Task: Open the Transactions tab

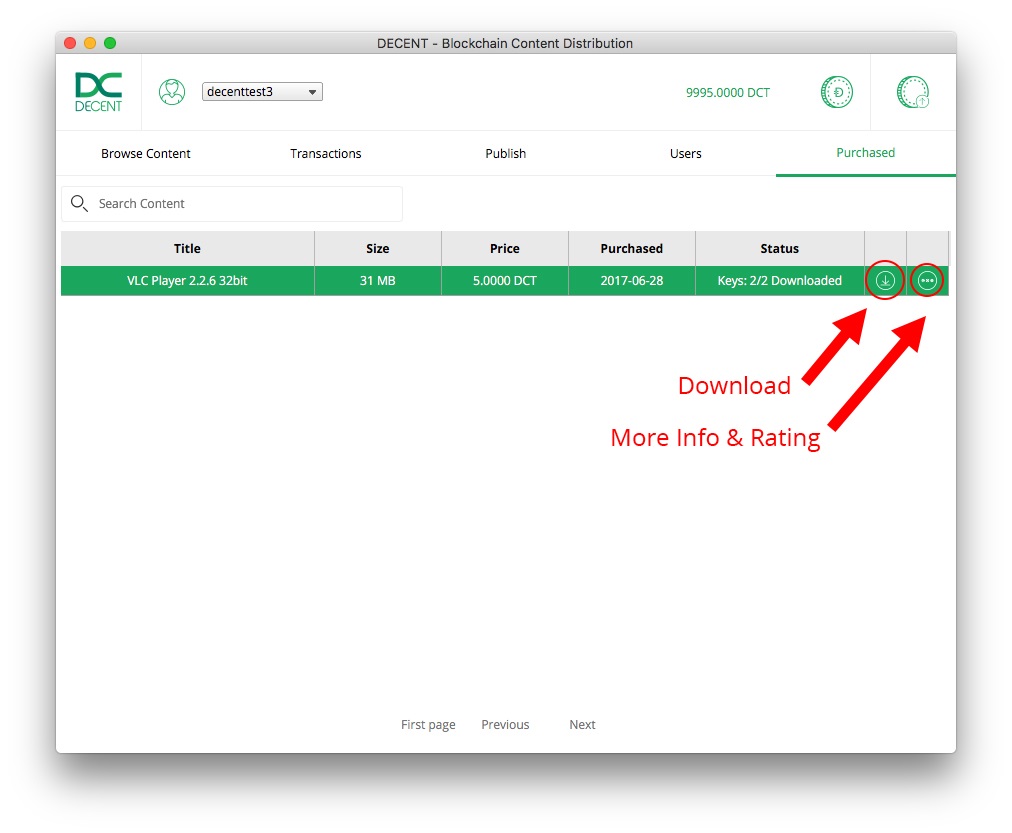Action: click(x=325, y=154)
